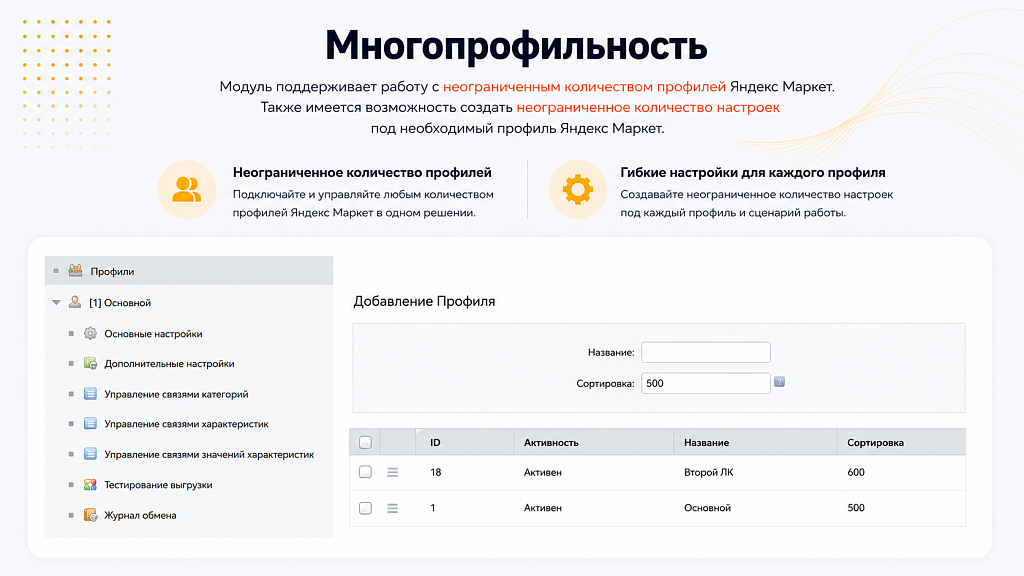Open the Профили section in sidebar
This screenshot has height=576, width=1024.
click(x=189, y=270)
